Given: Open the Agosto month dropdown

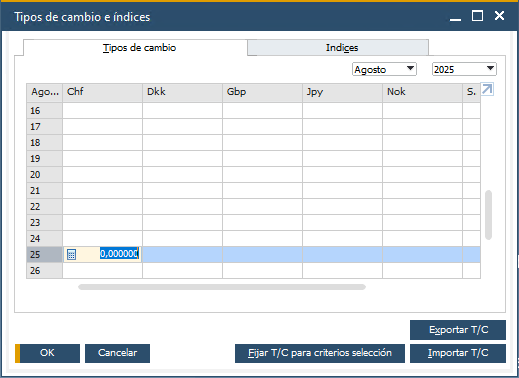Looking at the screenshot, I should [384, 69].
